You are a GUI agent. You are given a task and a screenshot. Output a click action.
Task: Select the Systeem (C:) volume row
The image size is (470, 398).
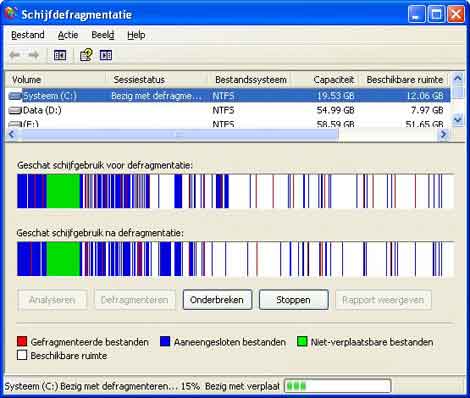(x=229, y=96)
